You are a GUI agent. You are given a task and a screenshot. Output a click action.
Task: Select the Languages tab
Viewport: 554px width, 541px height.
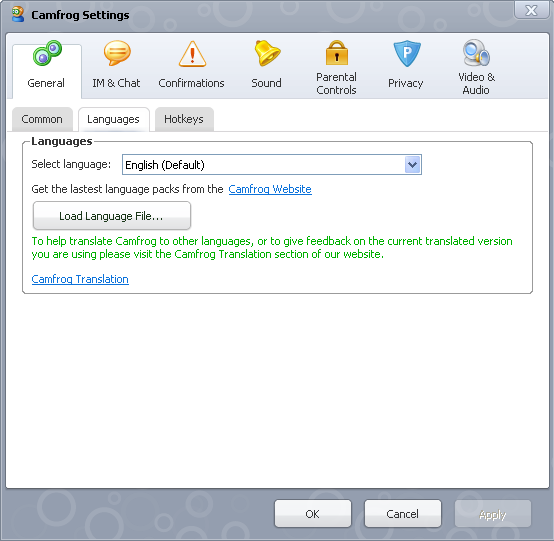(113, 119)
